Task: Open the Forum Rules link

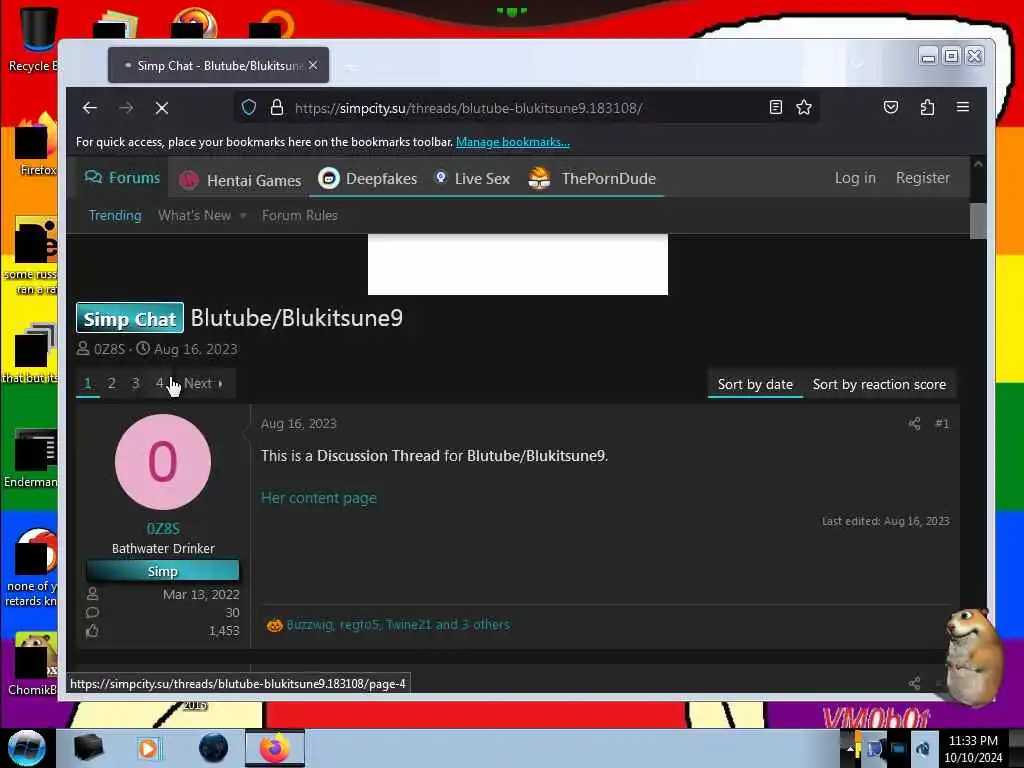Action: pos(300,216)
